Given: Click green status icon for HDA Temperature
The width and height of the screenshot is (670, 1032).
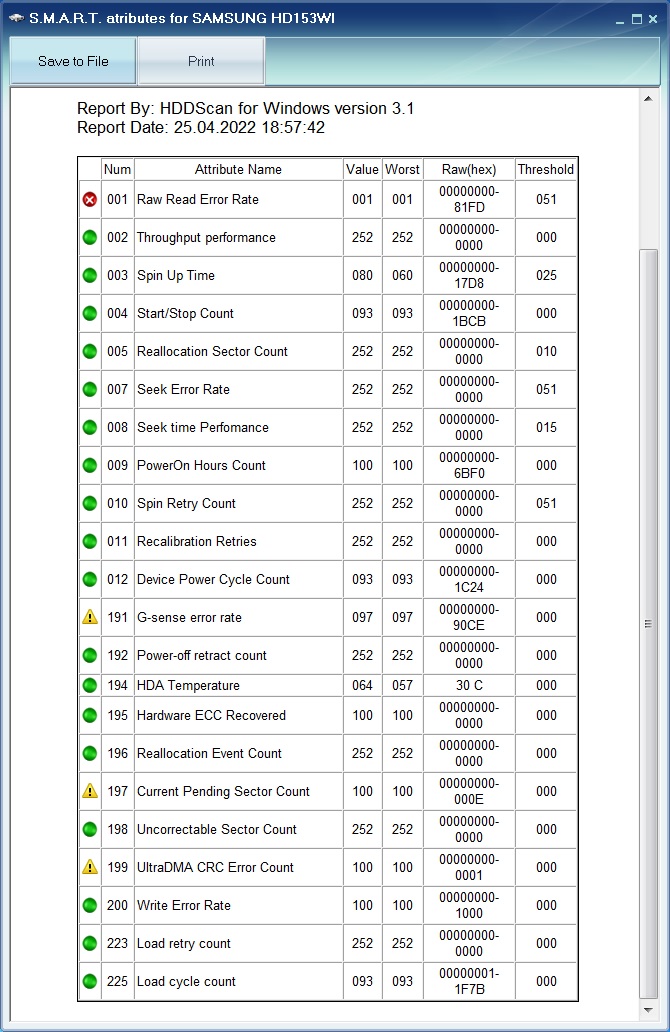Looking at the screenshot, I should (90, 685).
